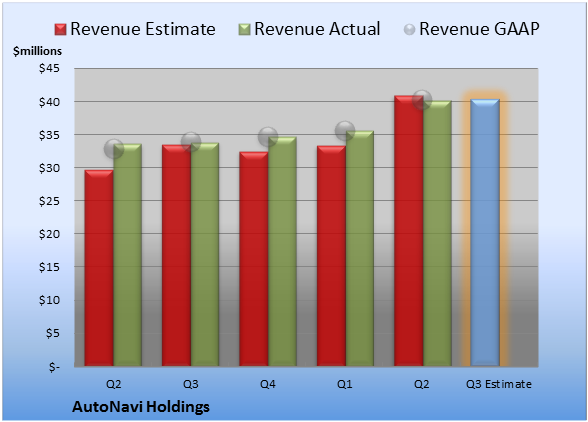Select the "Q3" quarter axis label
The image size is (588, 422).
click(190, 384)
